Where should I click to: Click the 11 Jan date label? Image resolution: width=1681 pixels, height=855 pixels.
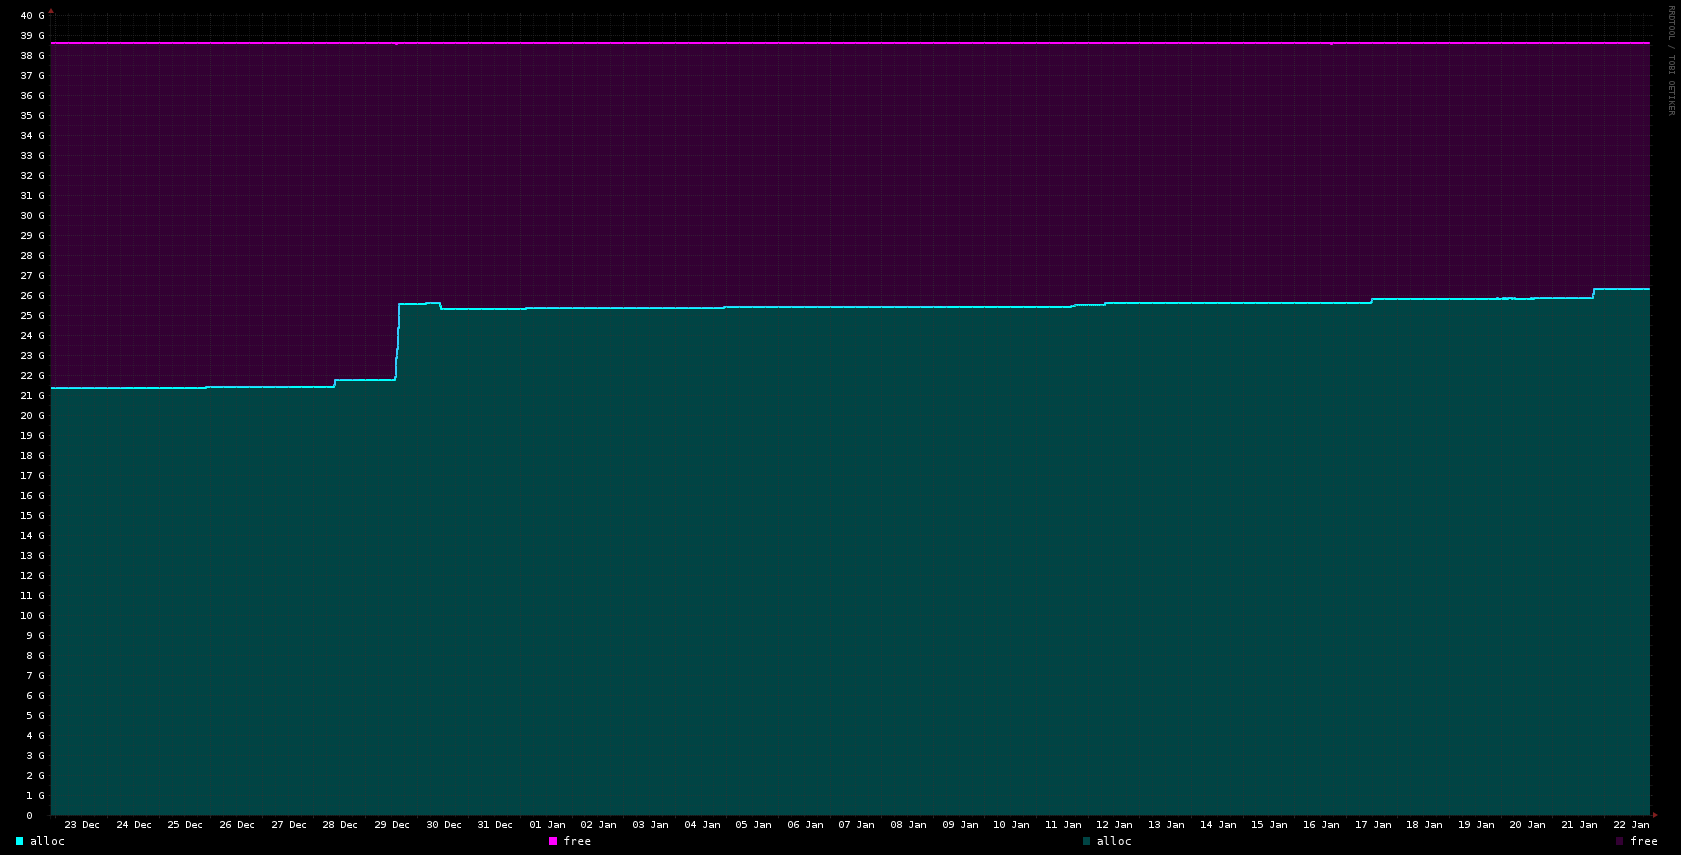click(1063, 825)
